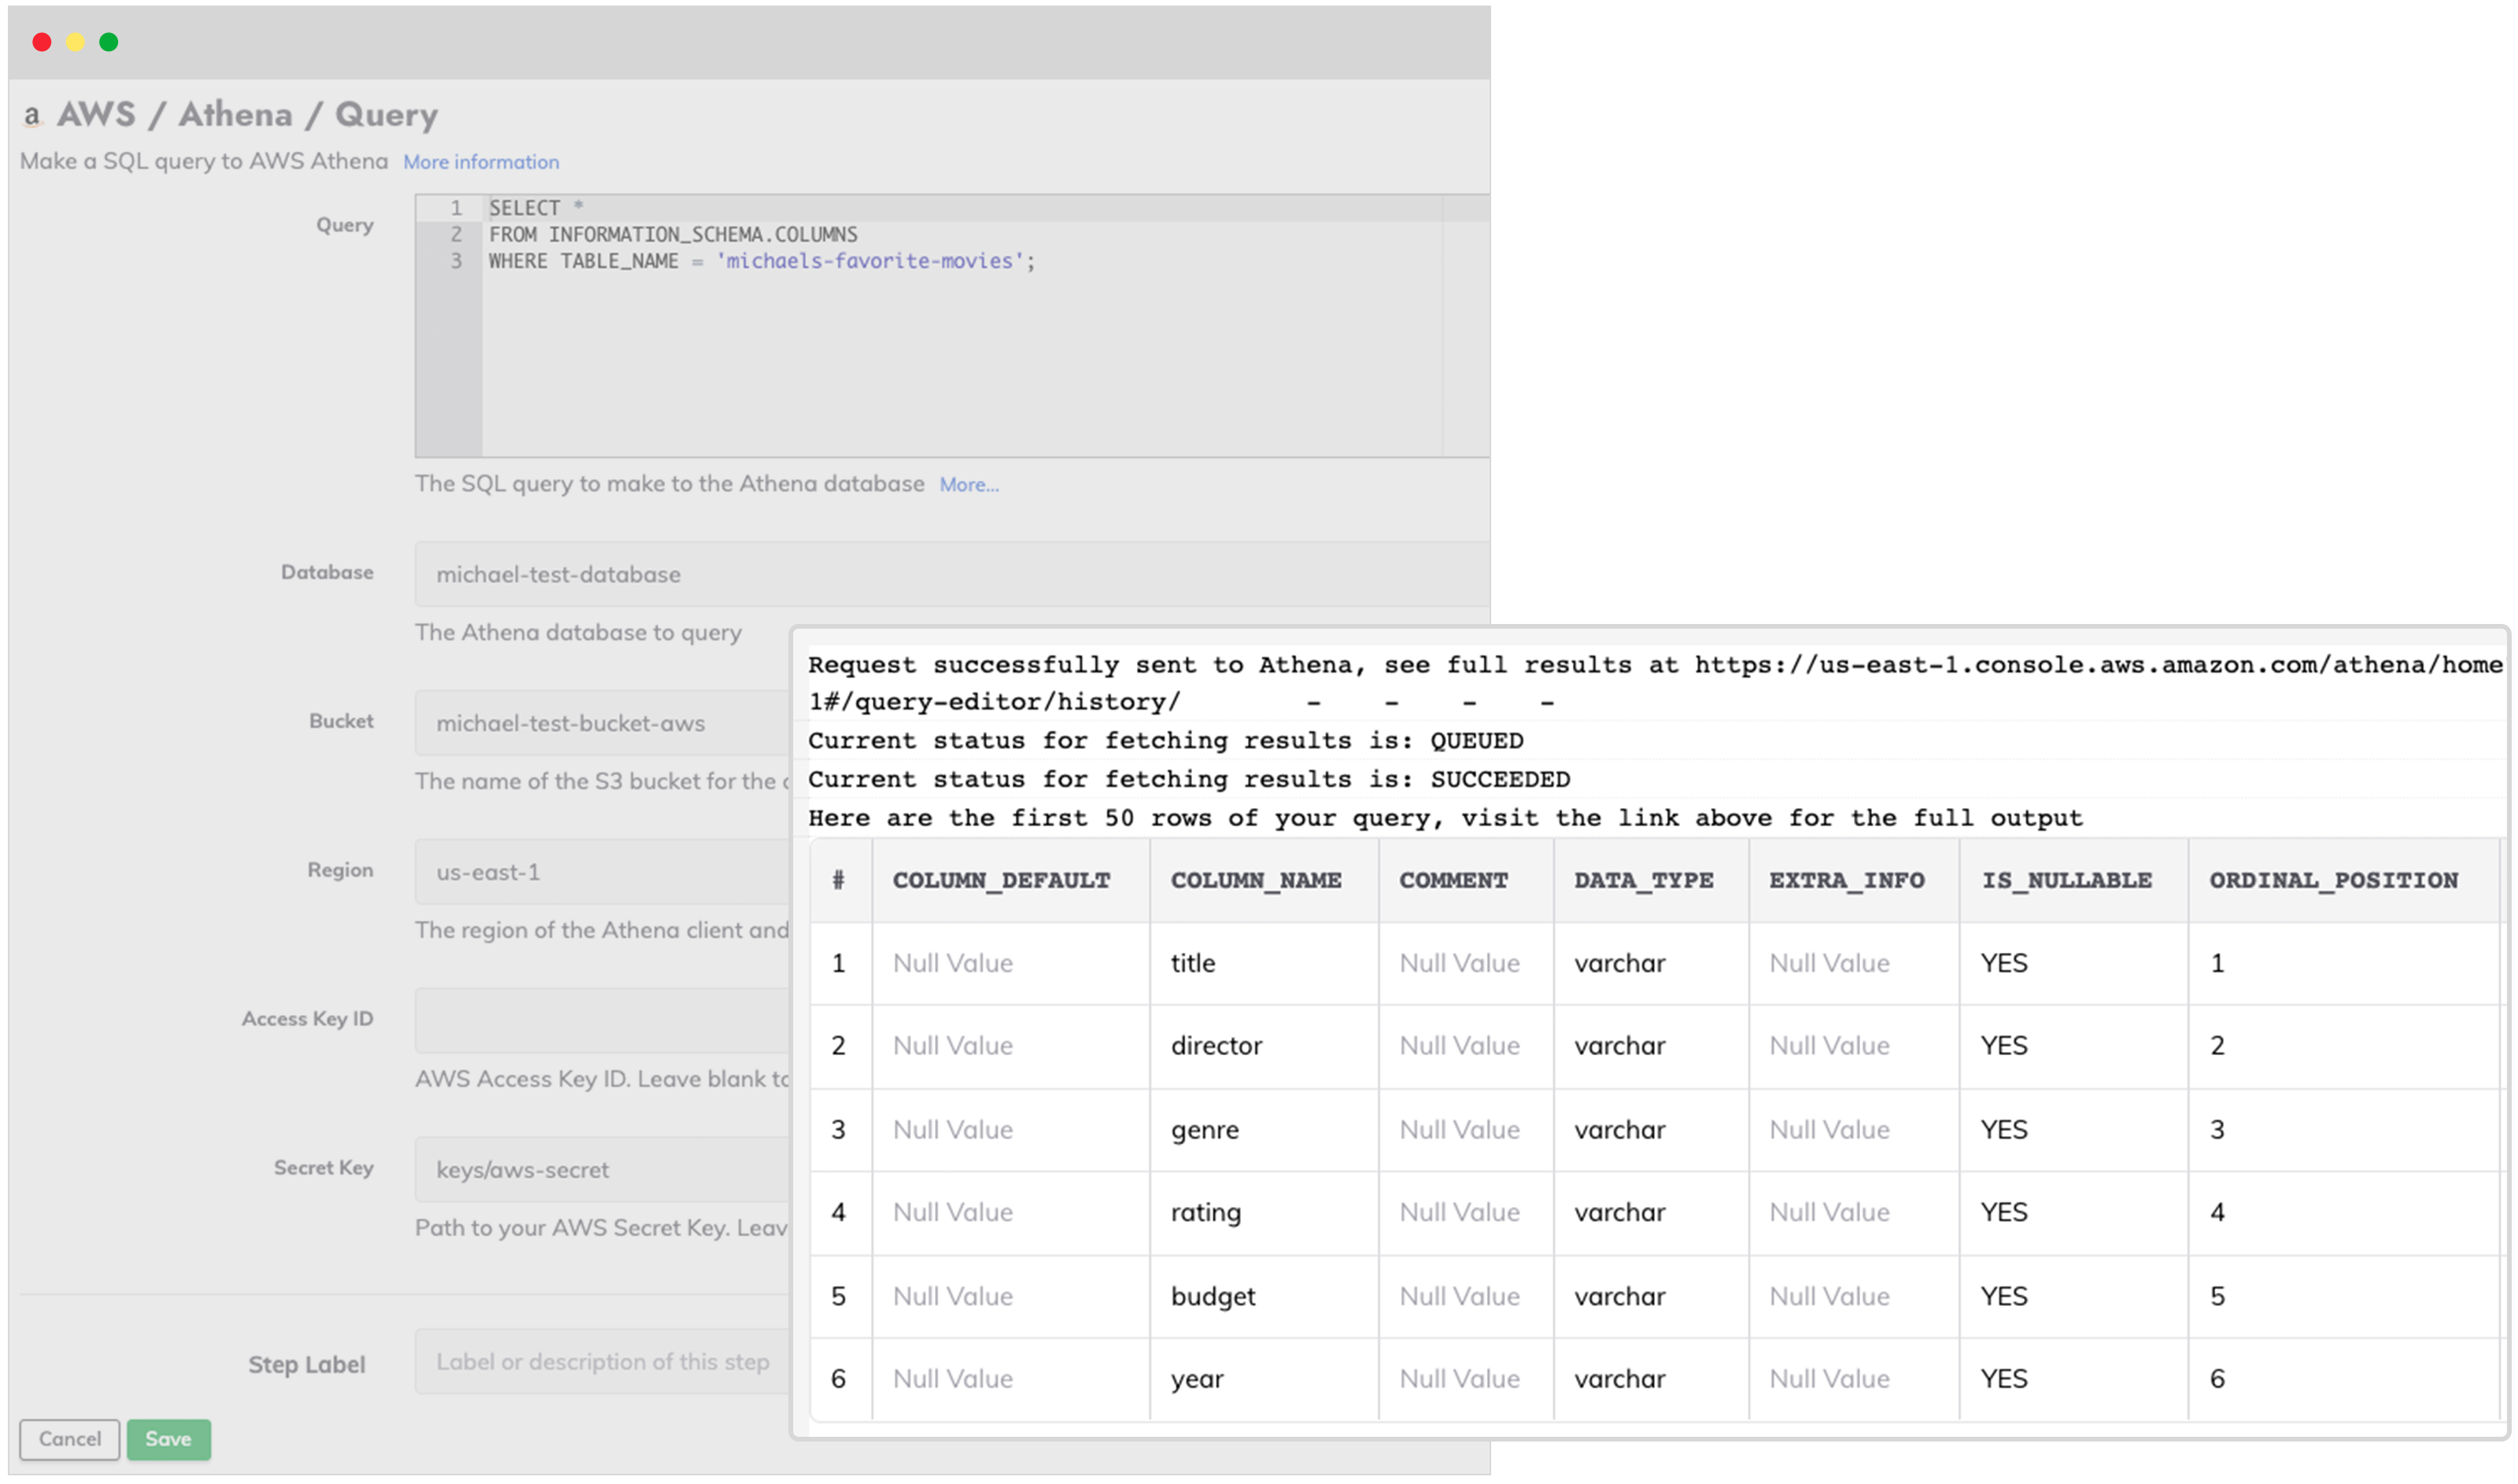Image resolution: width=2518 pixels, height=1484 pixels.
Task: Open the More... link under query editor
Action: (x=969, y=485)
